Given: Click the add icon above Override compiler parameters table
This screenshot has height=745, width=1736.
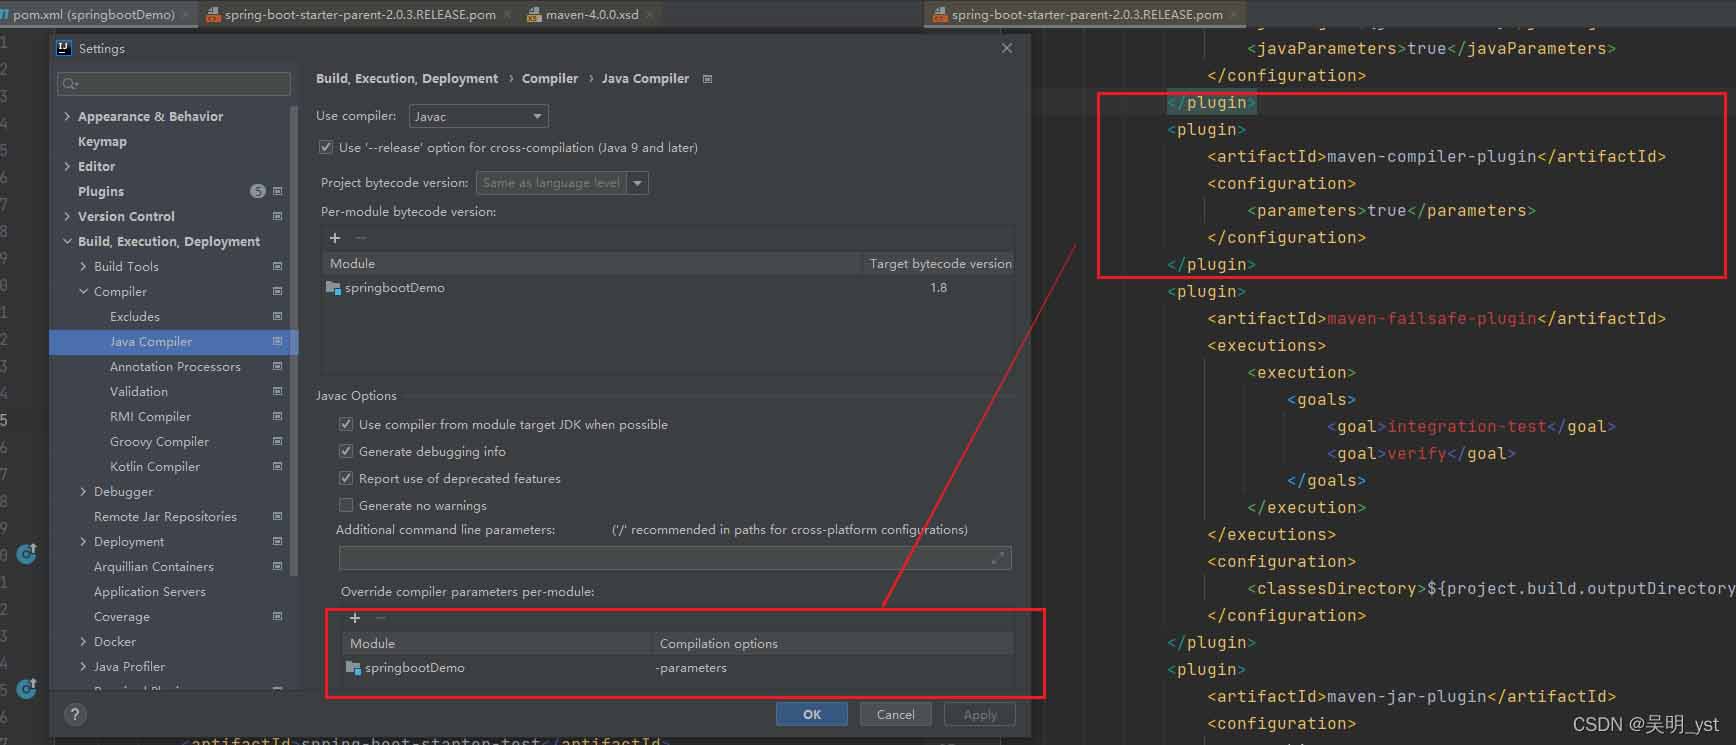Looking at the screenshot, I should (355, 618).
